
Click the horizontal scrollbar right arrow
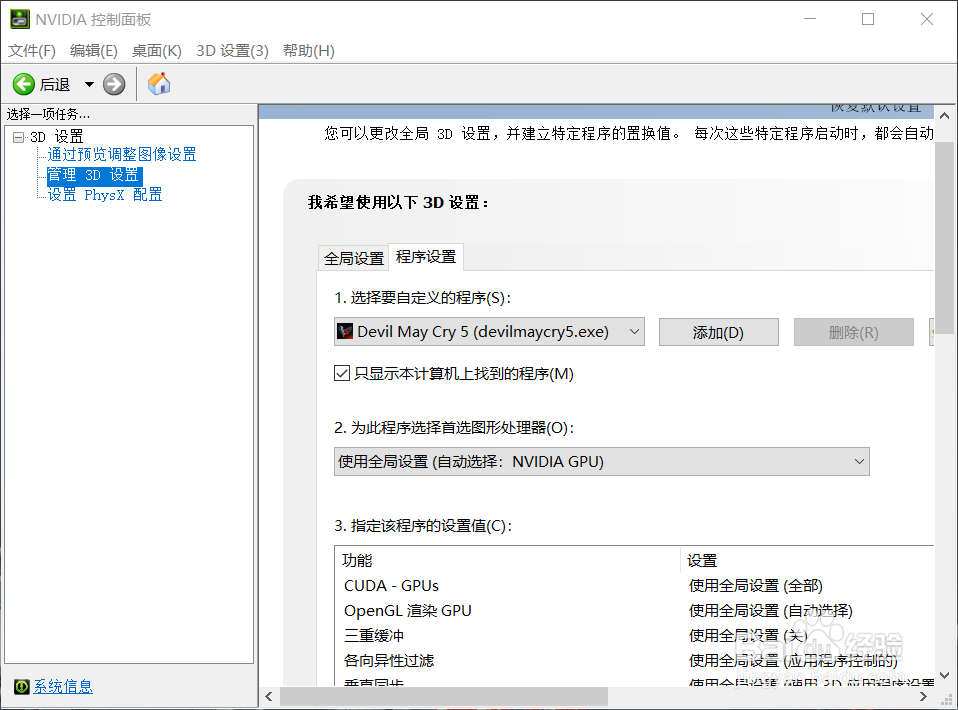click(x=923, y=697)
